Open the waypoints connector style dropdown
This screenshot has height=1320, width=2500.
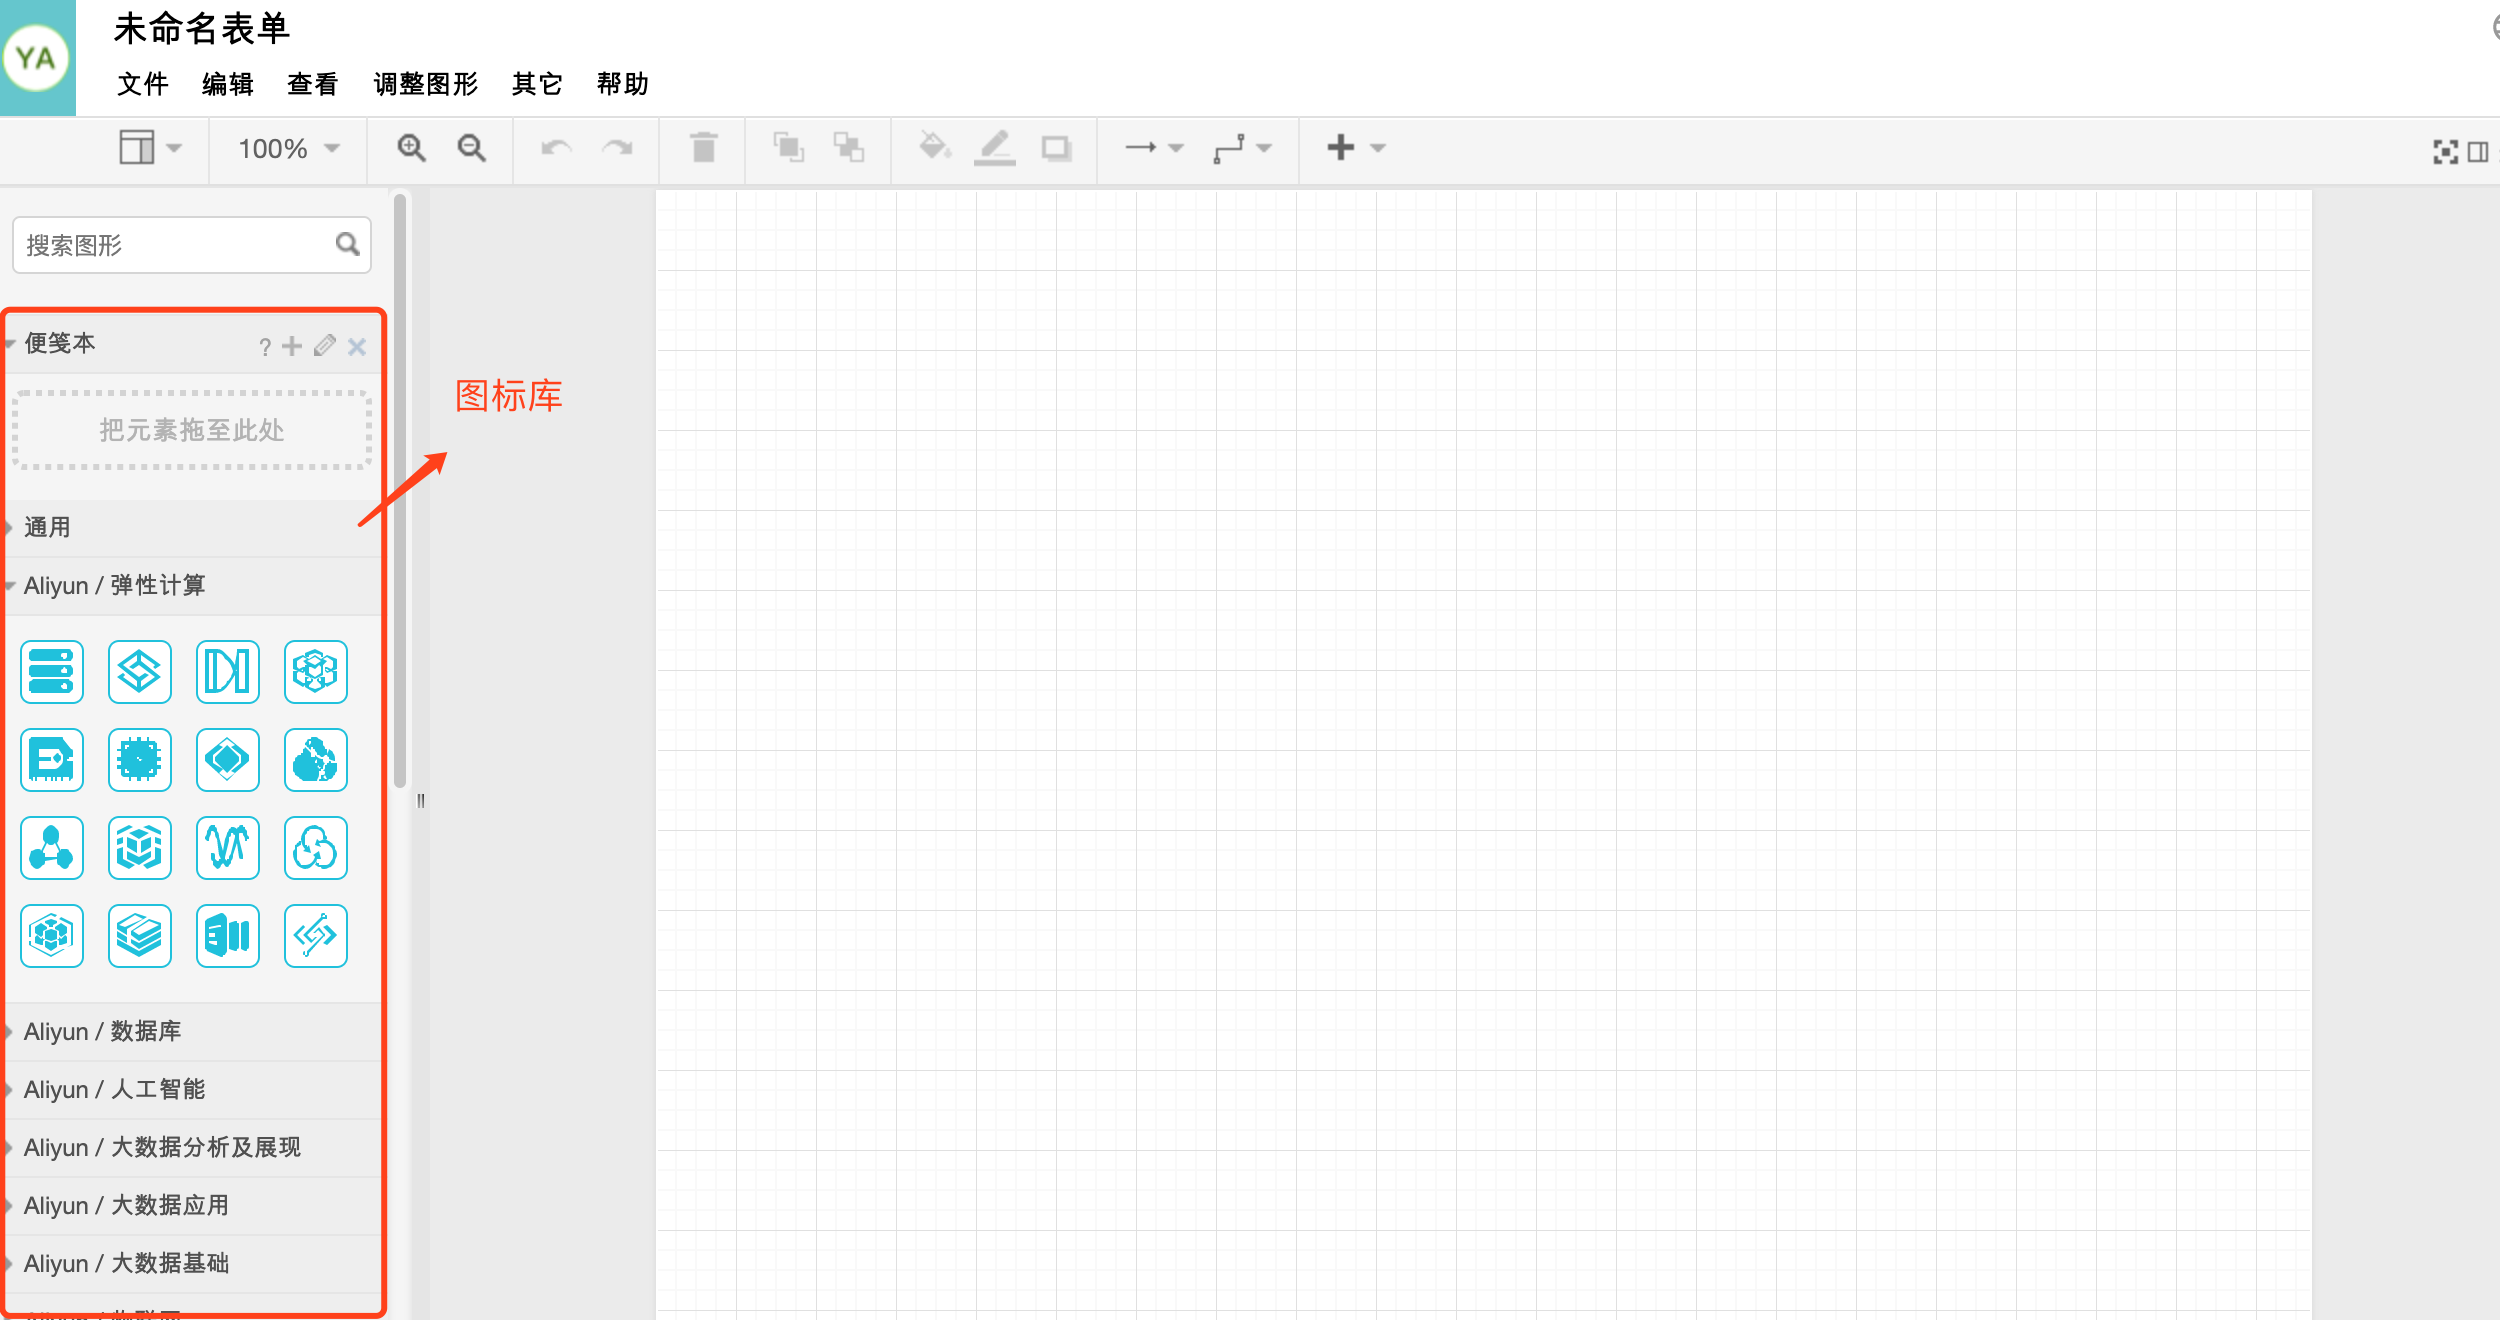point(1242,148)
